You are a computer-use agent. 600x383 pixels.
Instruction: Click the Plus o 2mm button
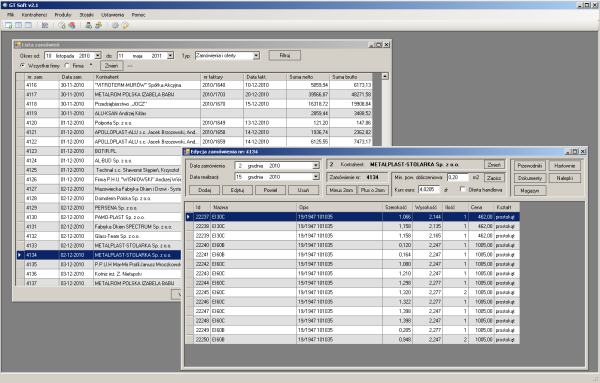coord(373,190)
